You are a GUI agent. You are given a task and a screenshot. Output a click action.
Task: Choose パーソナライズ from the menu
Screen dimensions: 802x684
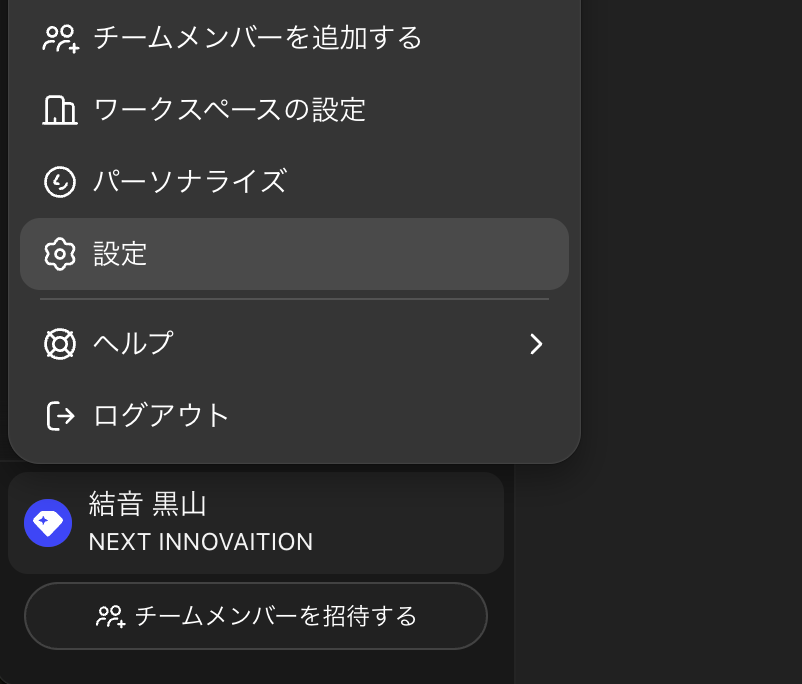[190, 182]
